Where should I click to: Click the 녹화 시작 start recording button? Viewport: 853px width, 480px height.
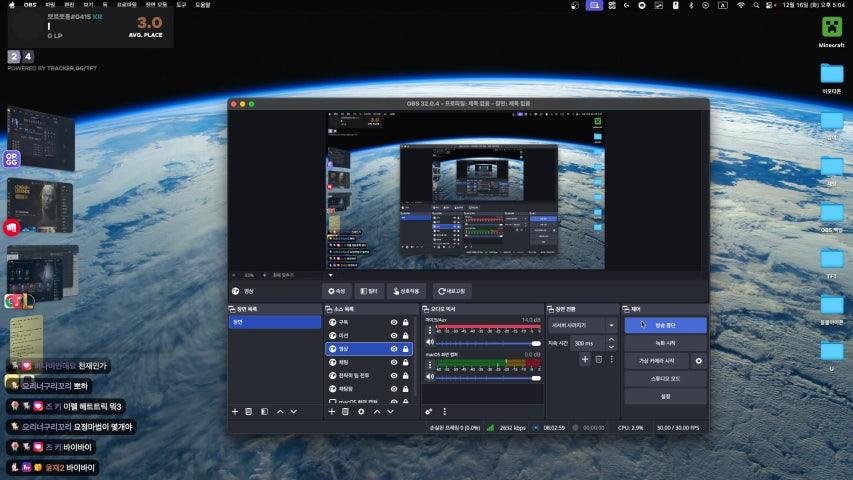(x=665, y=343)
